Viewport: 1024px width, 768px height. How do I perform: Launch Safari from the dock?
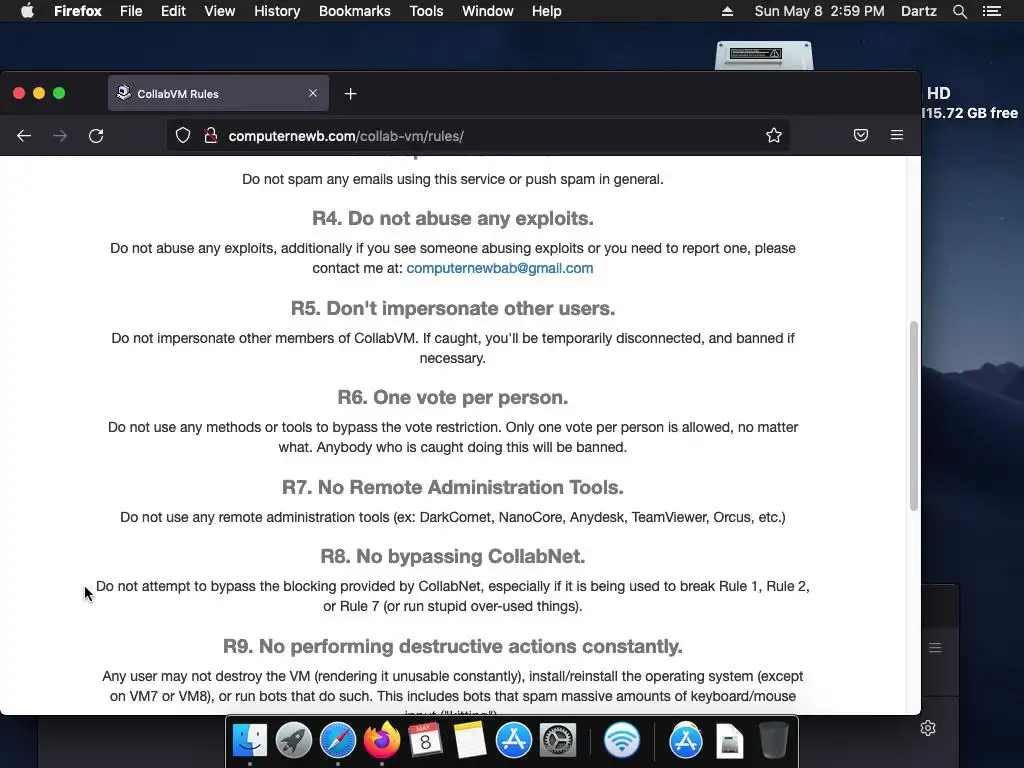point(338,741)
